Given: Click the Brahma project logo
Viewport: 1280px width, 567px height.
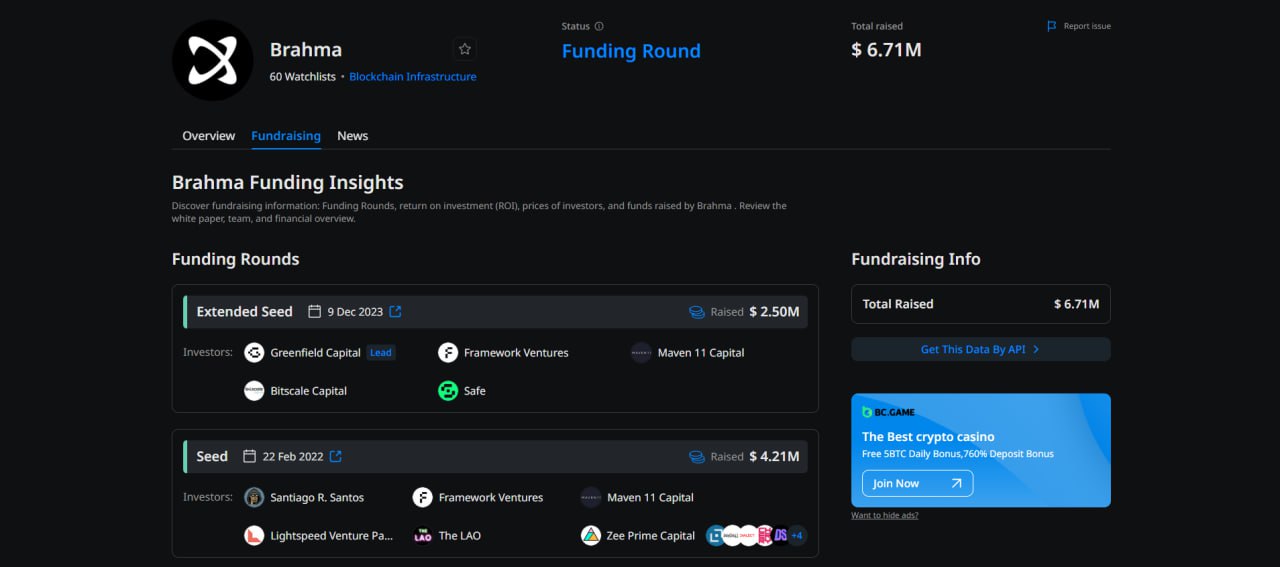Looking at the screenshot, I should [x=212, y=60].
